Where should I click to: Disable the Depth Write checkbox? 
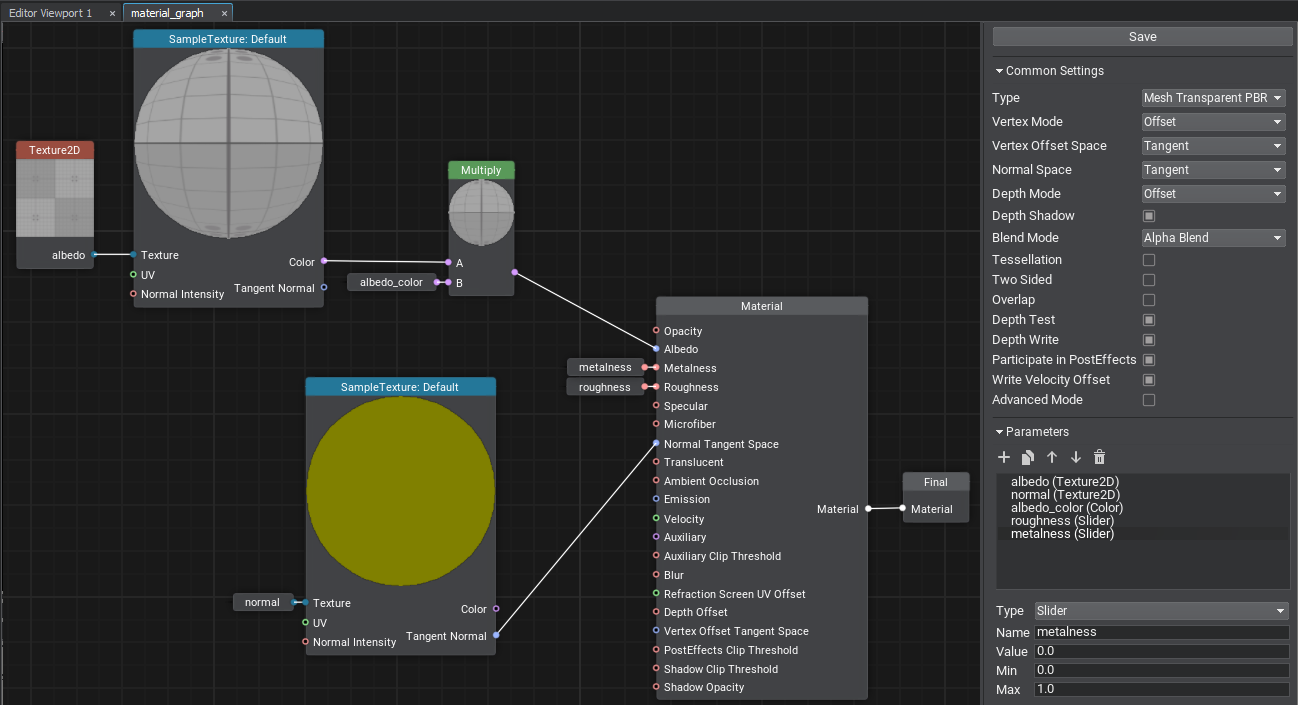1149,340
